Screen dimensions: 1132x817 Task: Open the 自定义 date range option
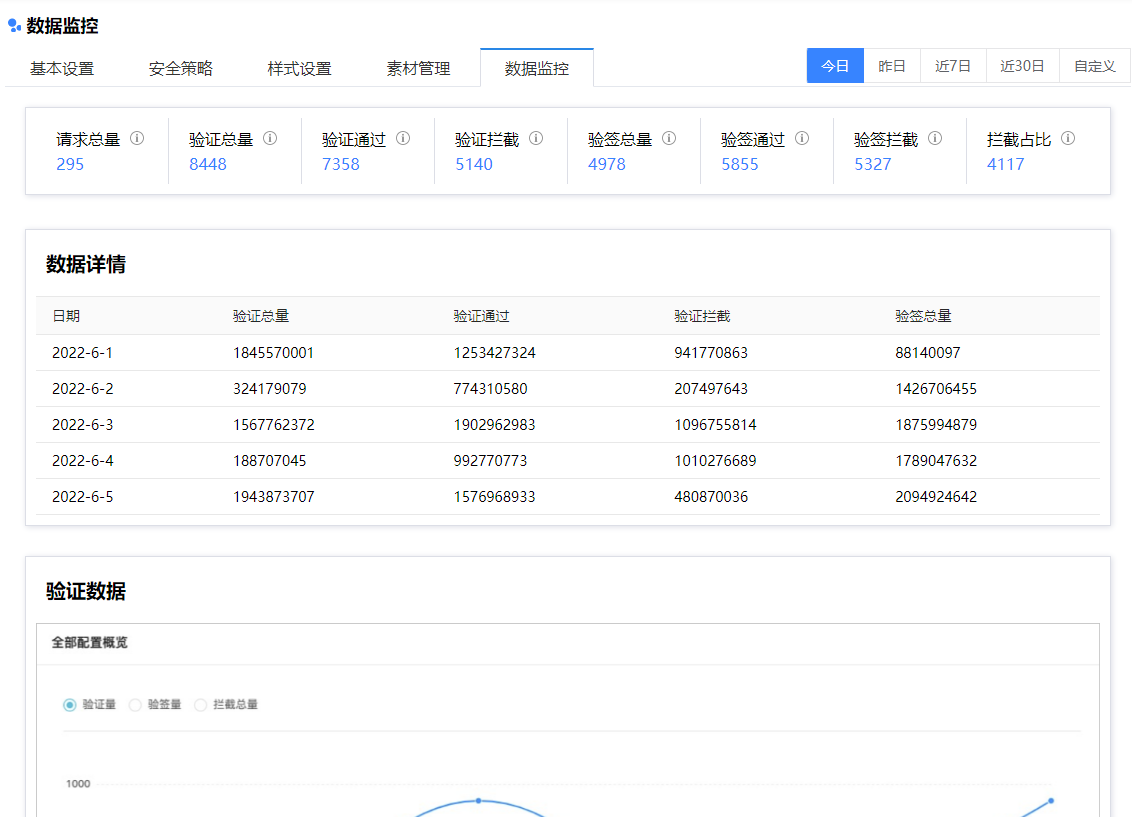(1094, 66)
